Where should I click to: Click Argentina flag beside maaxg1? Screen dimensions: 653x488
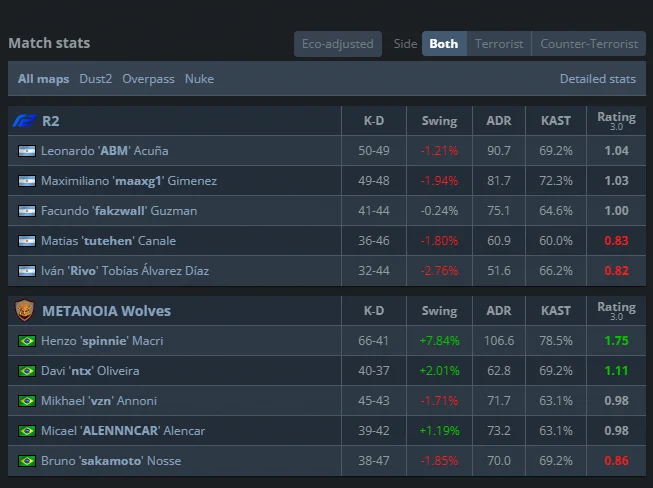27,181
